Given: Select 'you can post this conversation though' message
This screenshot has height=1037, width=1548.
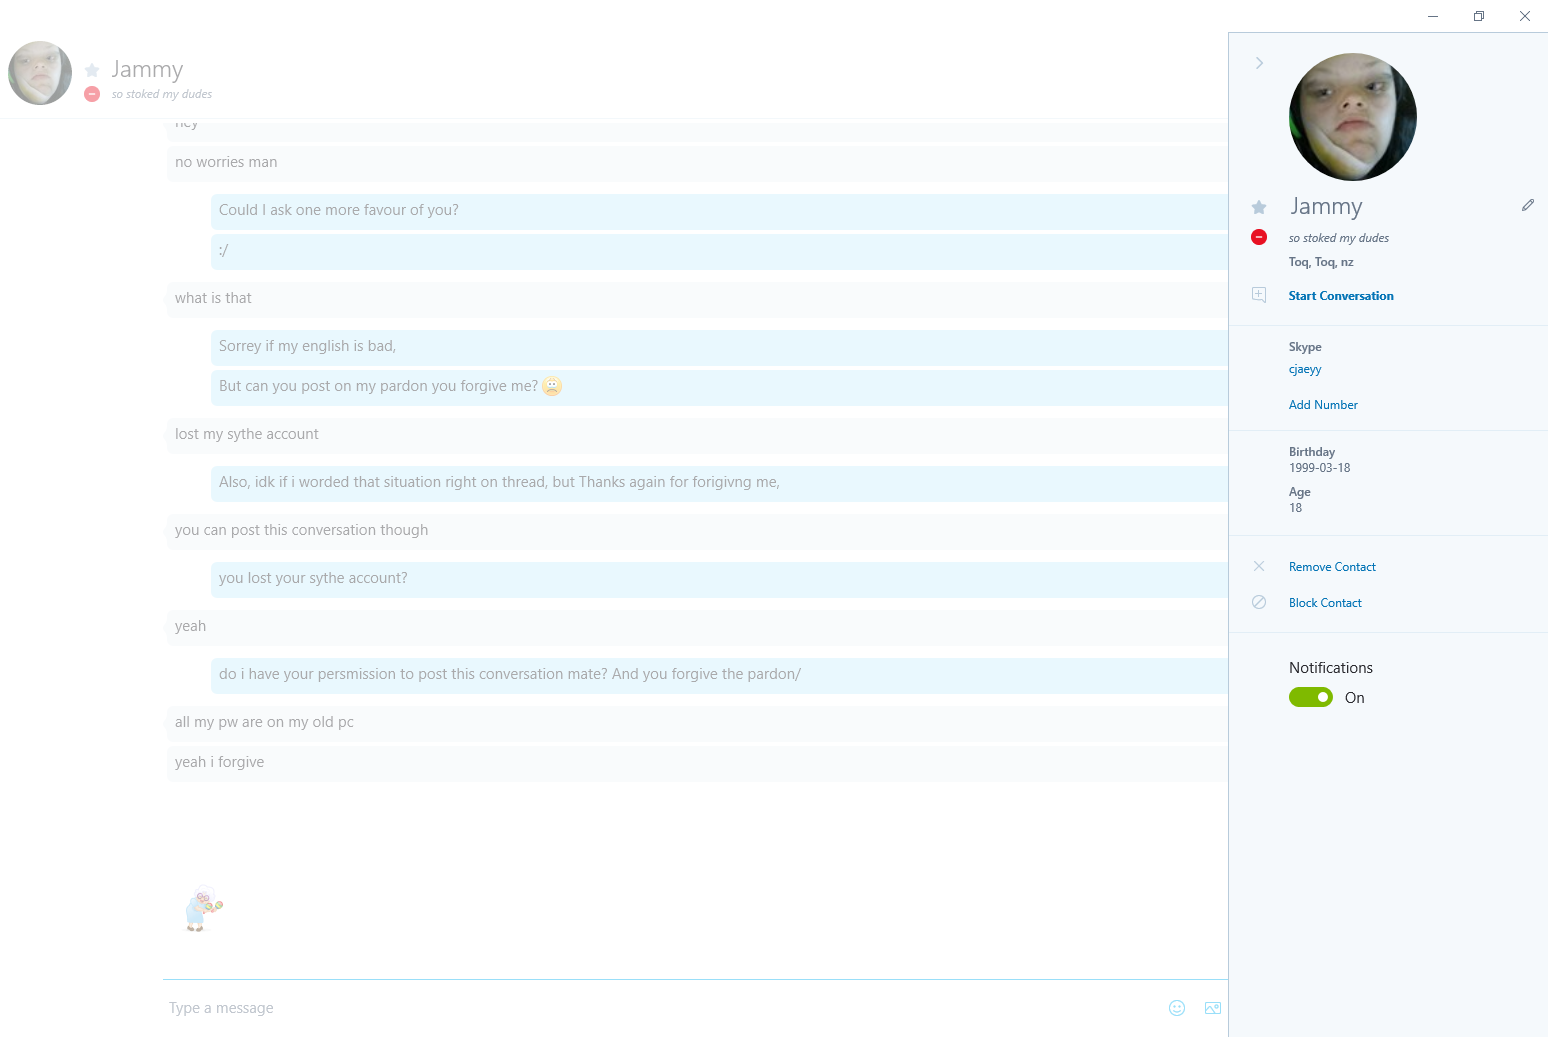Looking at the screenshot, I should pyautogui.click(x=697, y=530).
